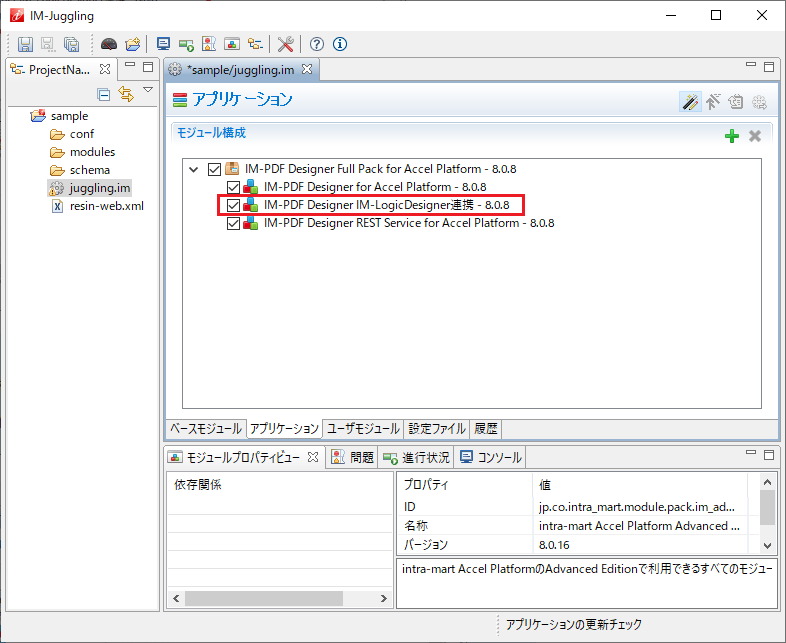The width and height of the screenshot is (786, 643).
Task: Add module with green plus icon
Action: pyautogui.click(x=732, y=136)
